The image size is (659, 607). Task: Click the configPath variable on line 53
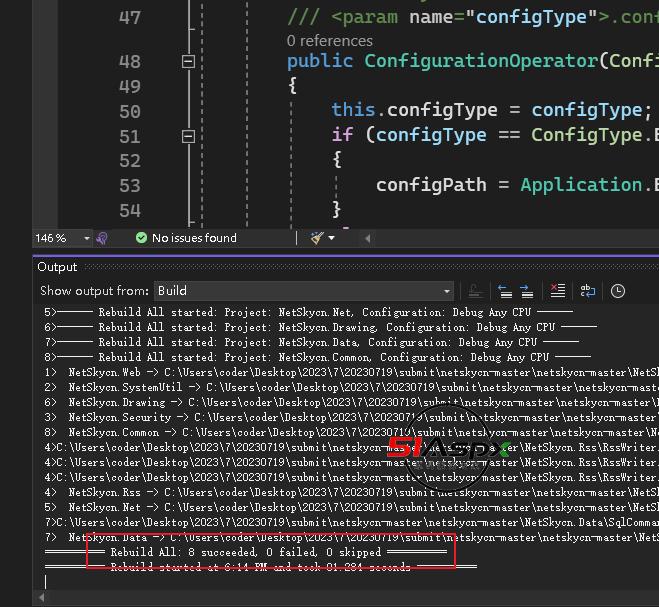coord(431,185)
